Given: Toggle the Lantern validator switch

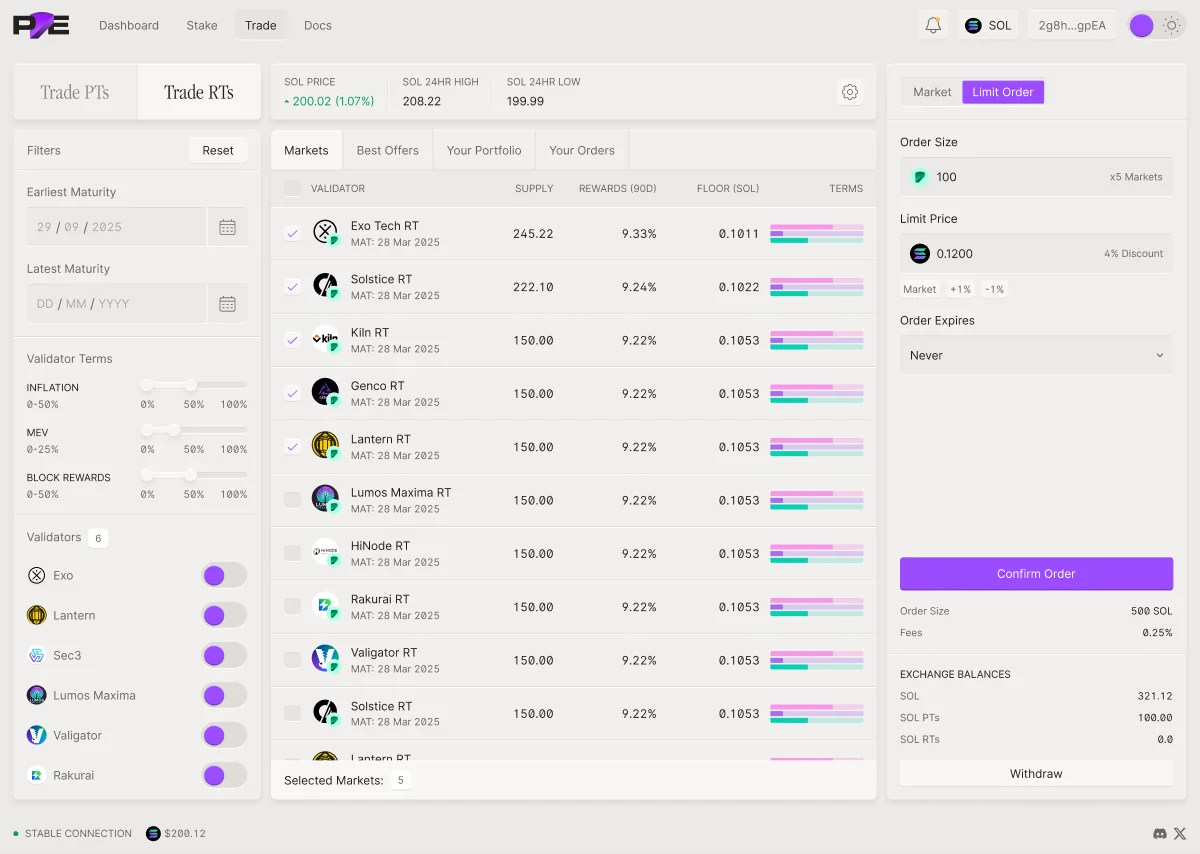Looking at the screenshot, I should (x=224, y=615).
